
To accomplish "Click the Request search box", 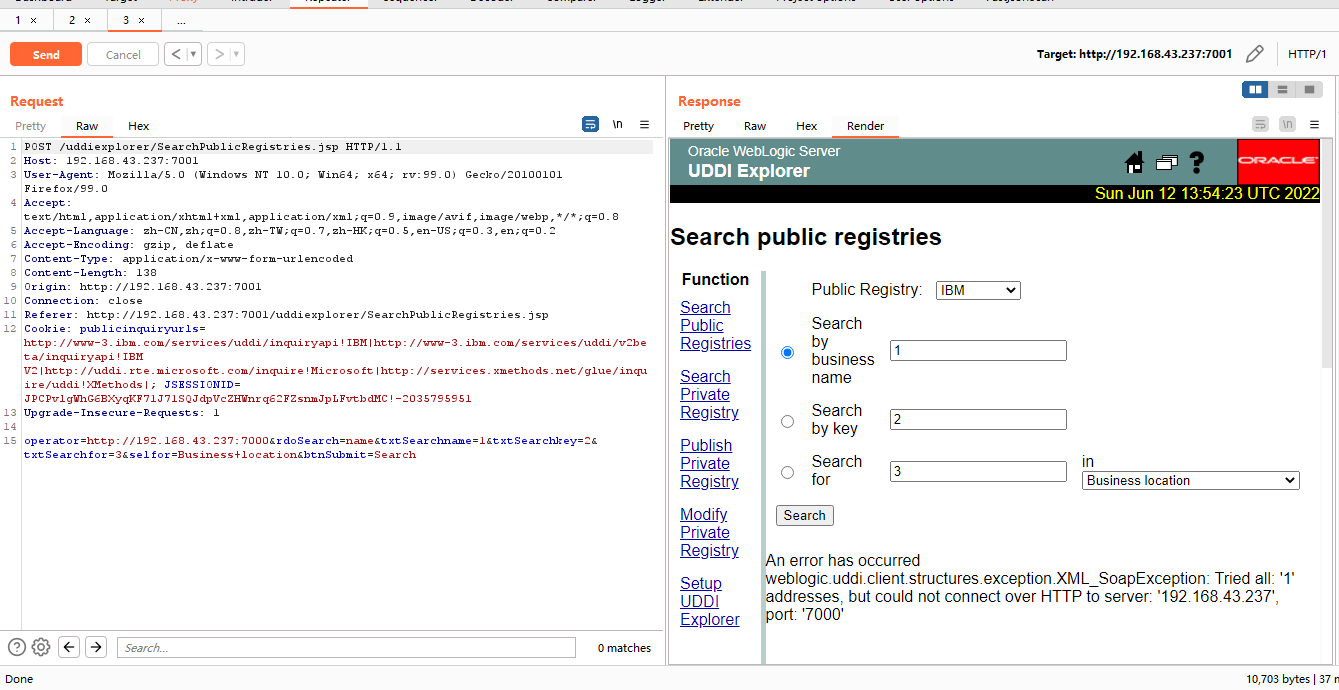I will [x=346, y=647].
